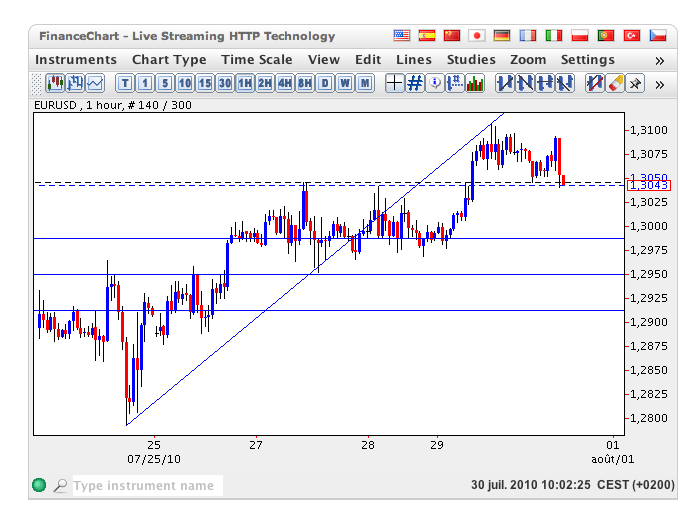Toggle the volume bars icon
The height and width of the screenshot is (506, 683).
[475, 83]
